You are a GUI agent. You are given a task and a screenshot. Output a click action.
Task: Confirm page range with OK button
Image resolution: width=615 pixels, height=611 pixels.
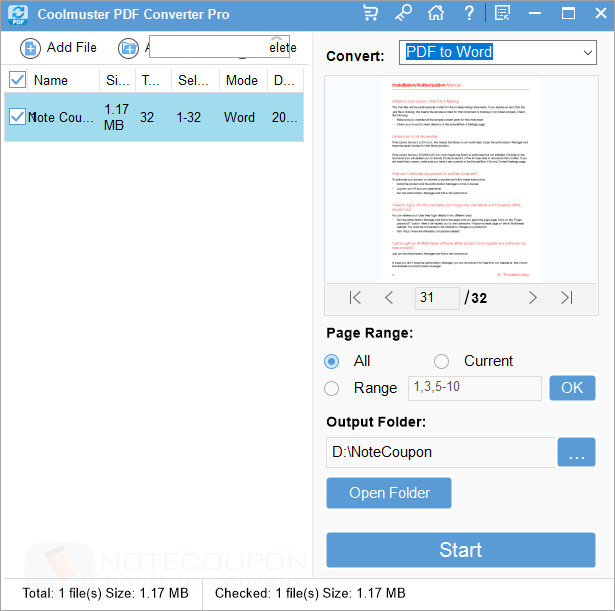tap(572, 388)
